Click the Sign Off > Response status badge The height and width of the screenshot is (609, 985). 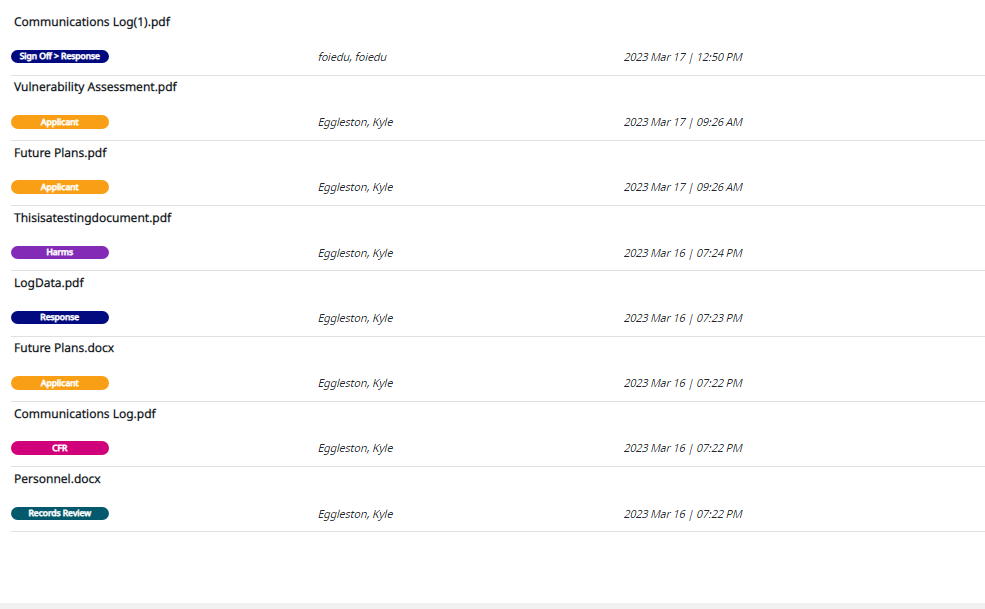[59, 56]
